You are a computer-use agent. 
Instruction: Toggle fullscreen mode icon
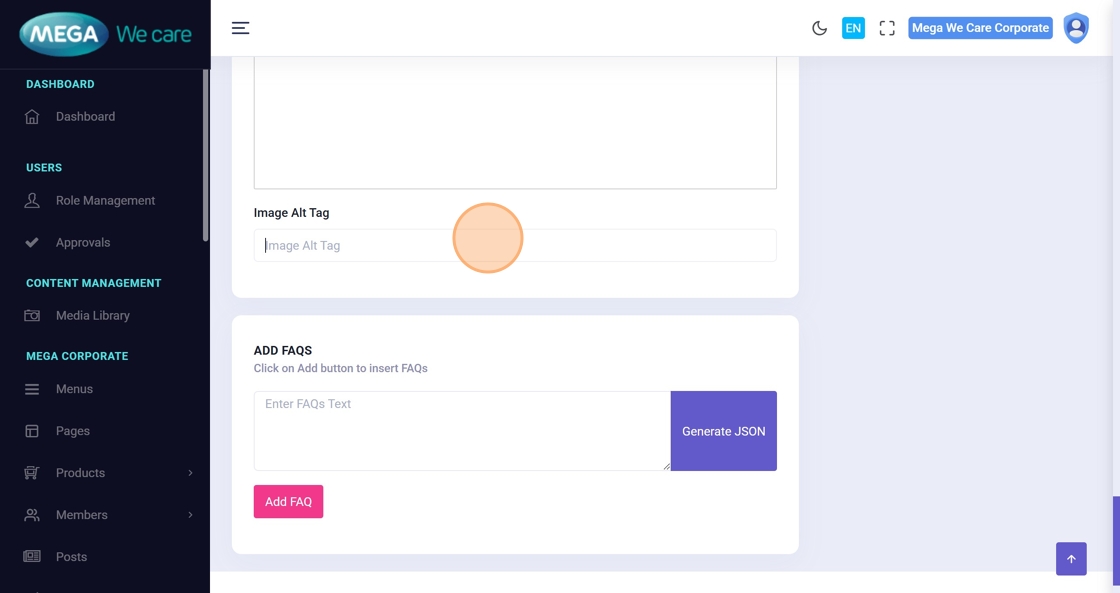[887, 28]
